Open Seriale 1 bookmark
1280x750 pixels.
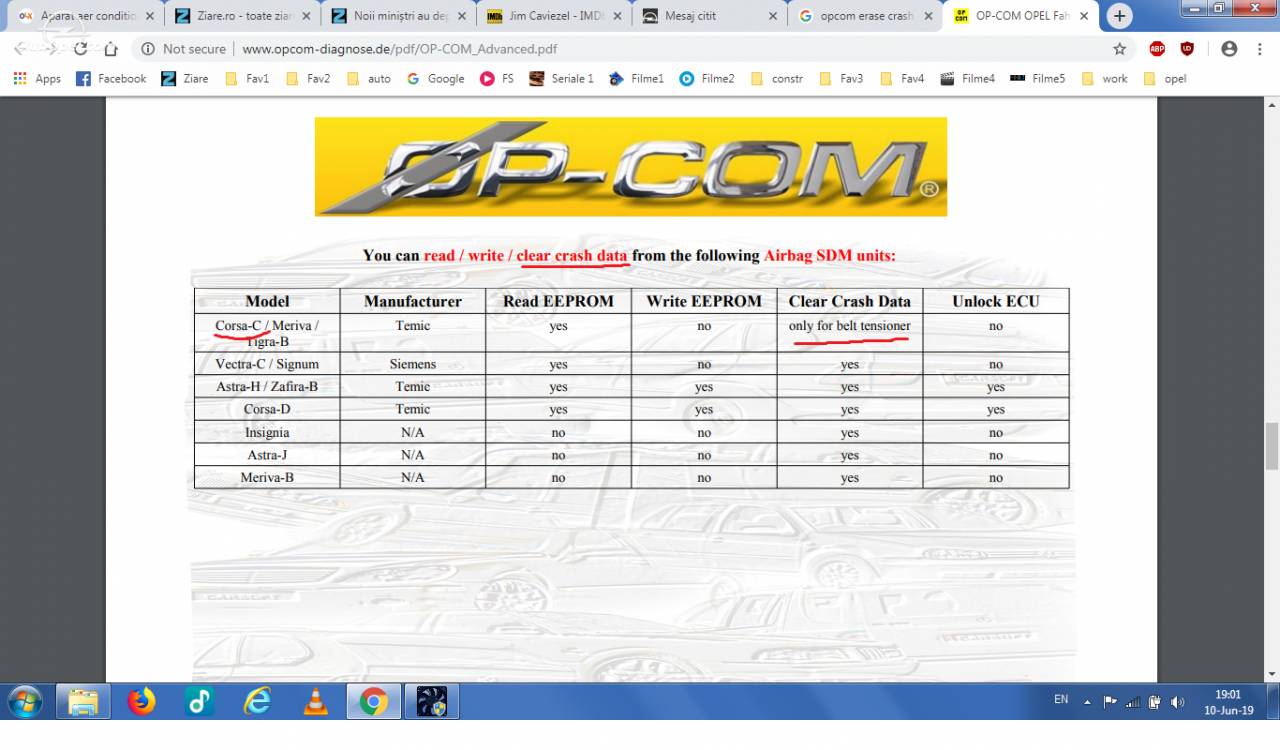tap(561, 79)
